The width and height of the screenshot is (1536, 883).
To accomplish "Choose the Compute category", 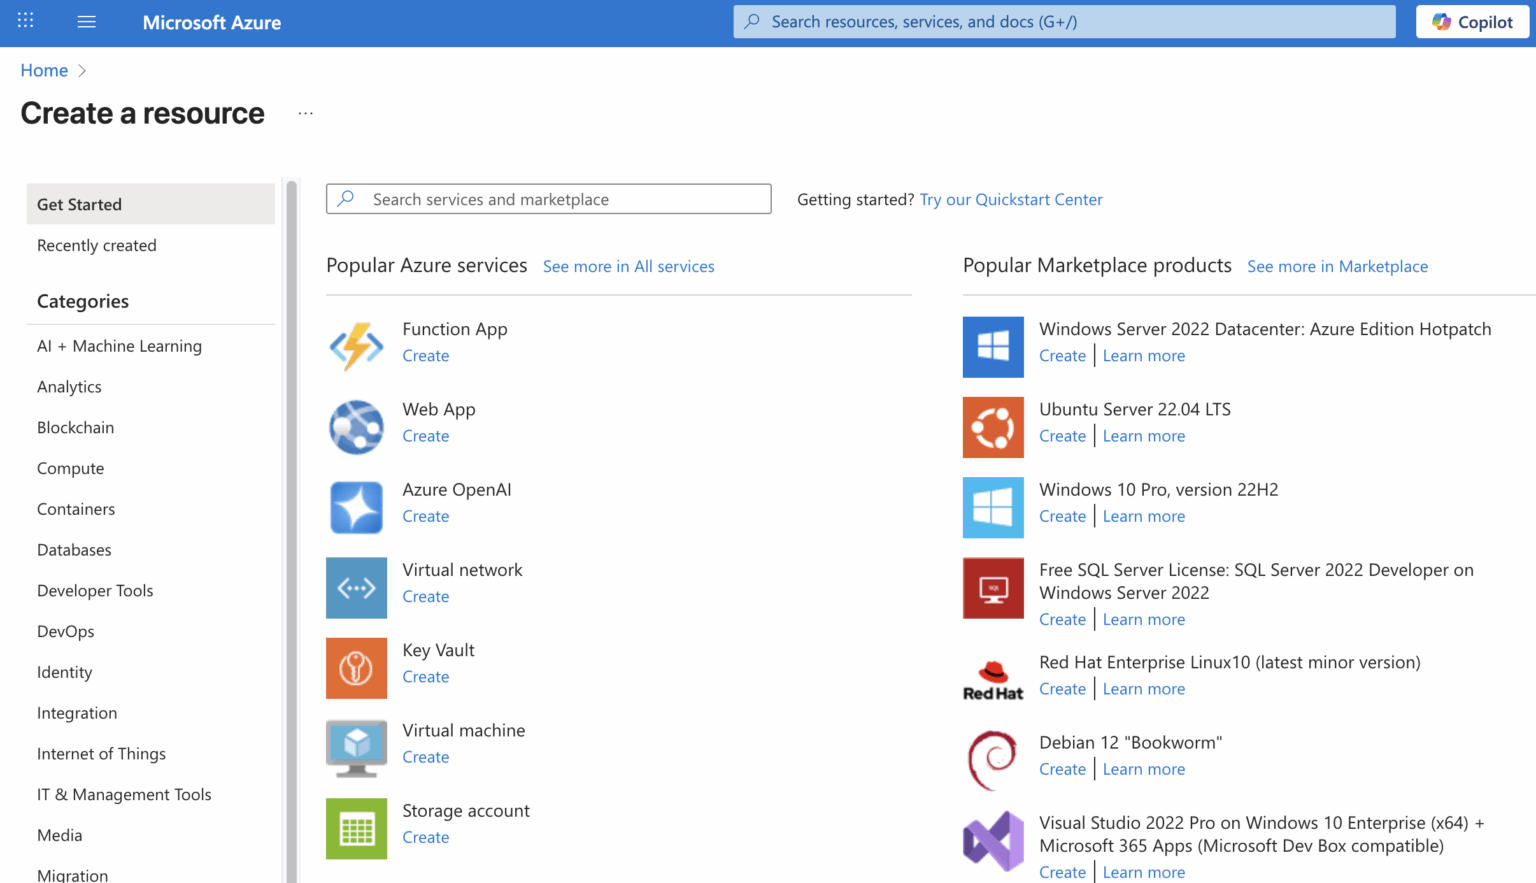I will [70, 468].
